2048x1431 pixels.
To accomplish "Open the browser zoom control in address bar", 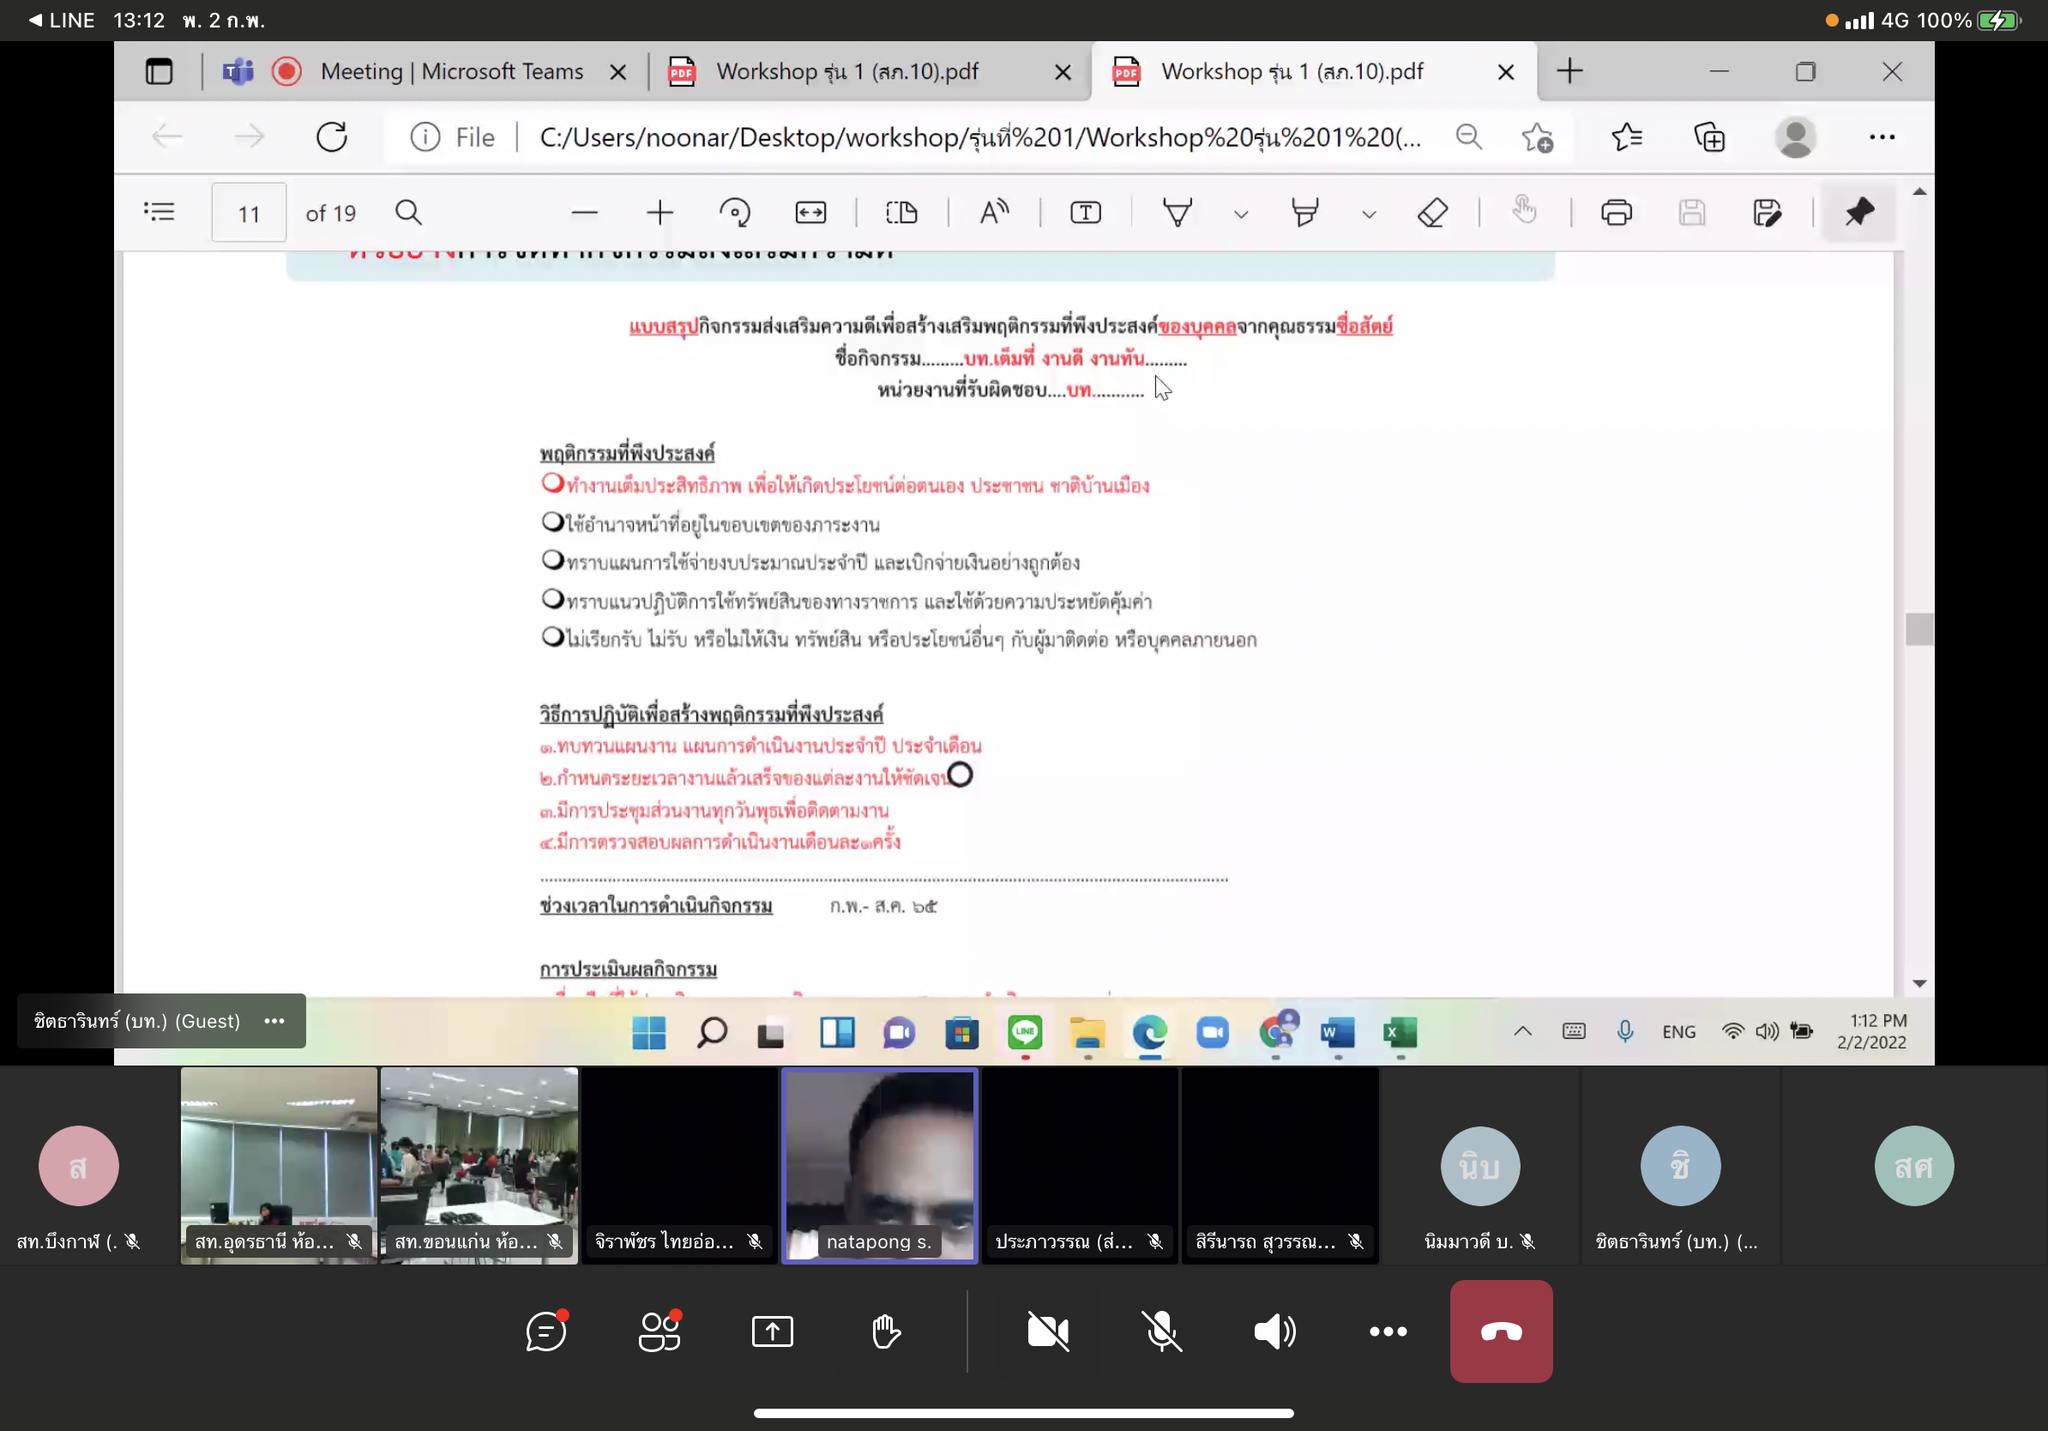I will (x=1468, y=137).
